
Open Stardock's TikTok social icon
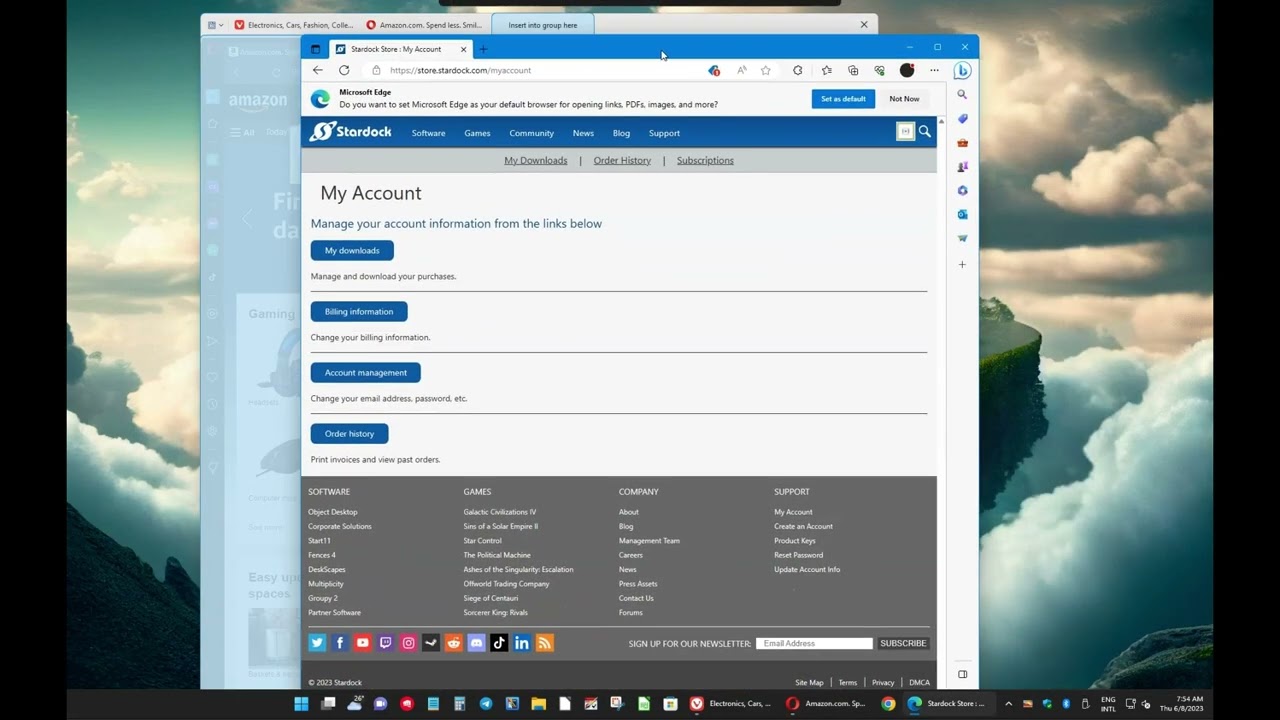499,643
